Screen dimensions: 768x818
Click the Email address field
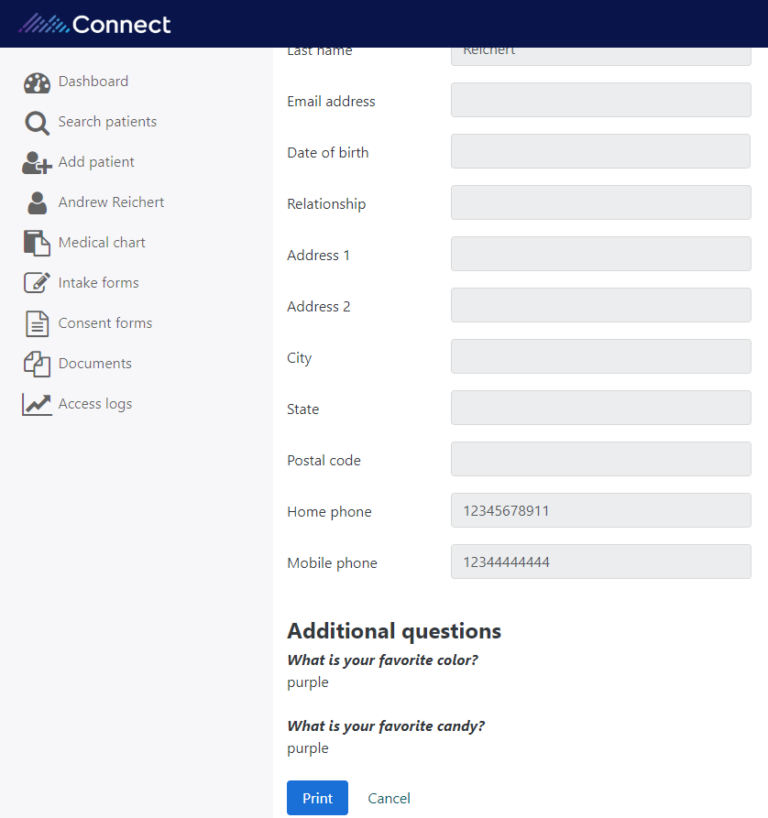pos(601,100)
